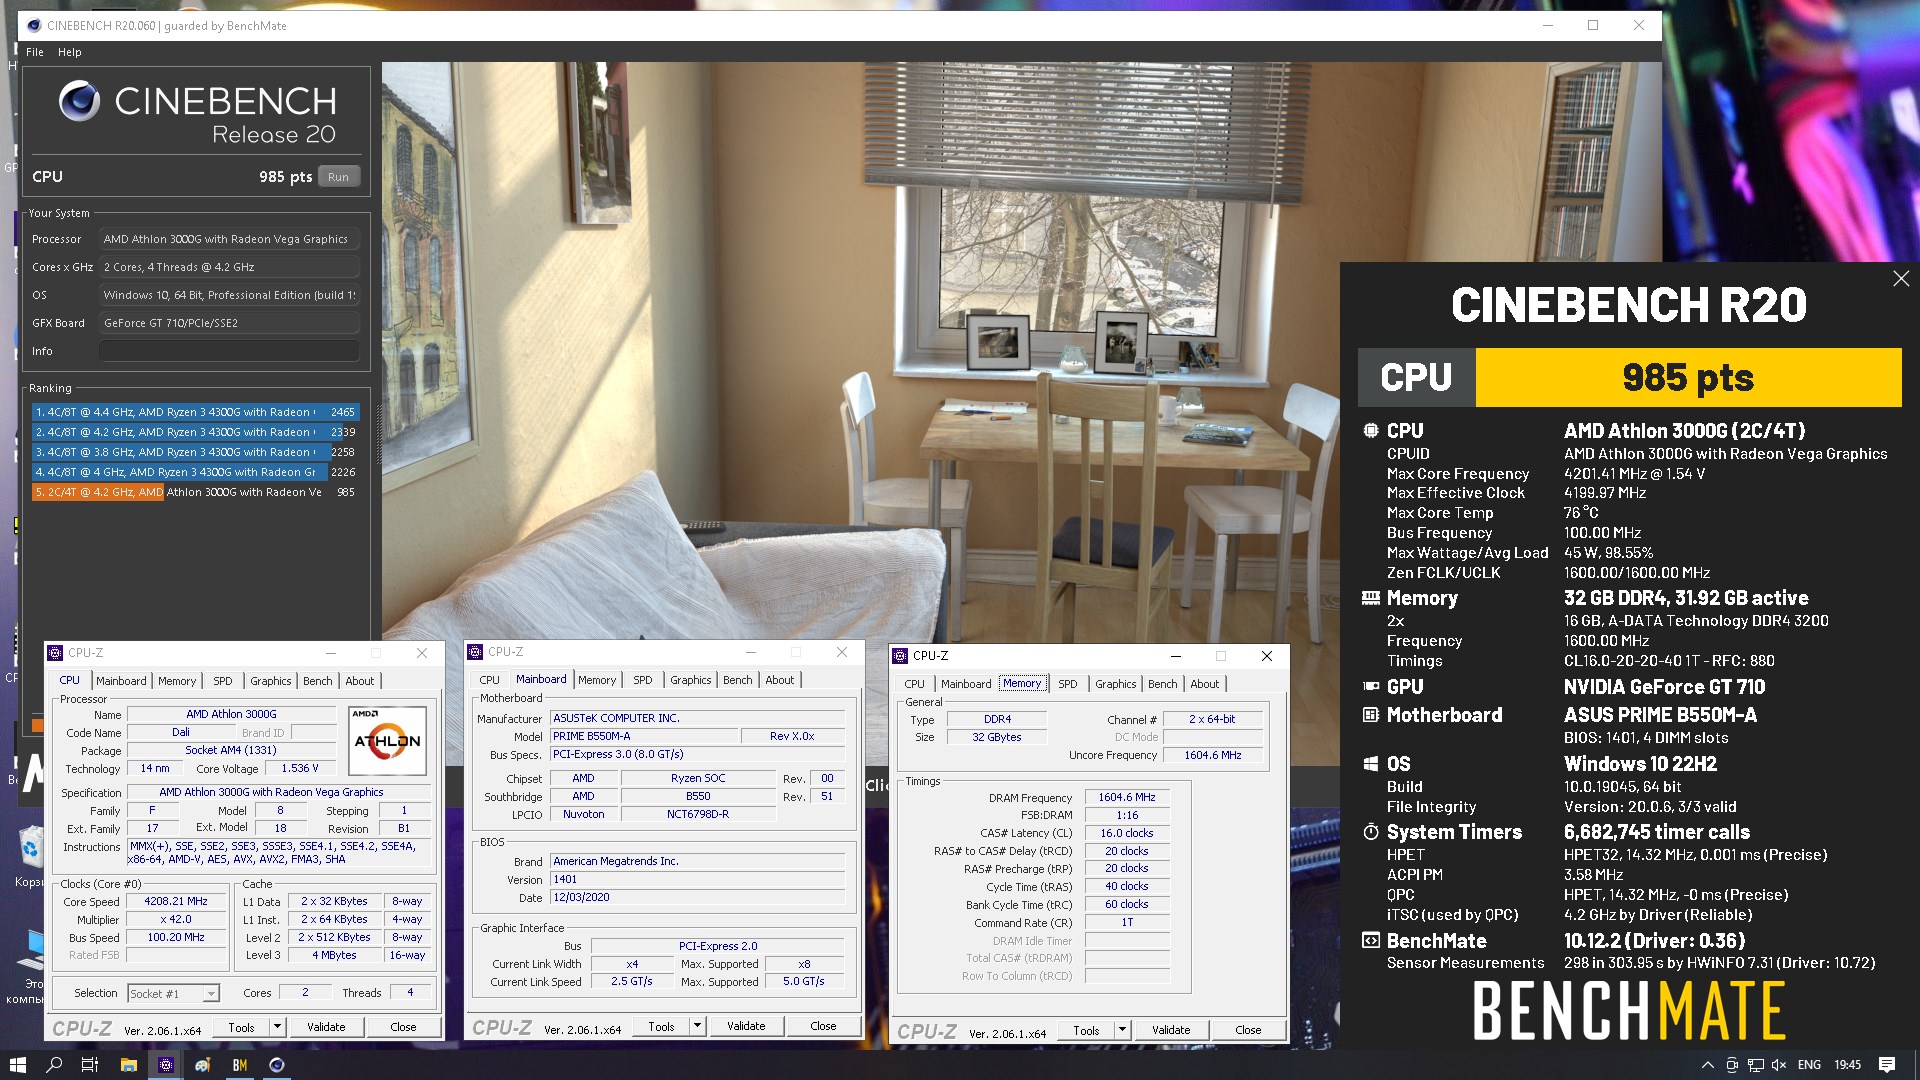Viewport: 1920px width, 1080px height.
Task: Click the CPU chip icon in BenchMate panel
Action: [x=1371, y=431]
